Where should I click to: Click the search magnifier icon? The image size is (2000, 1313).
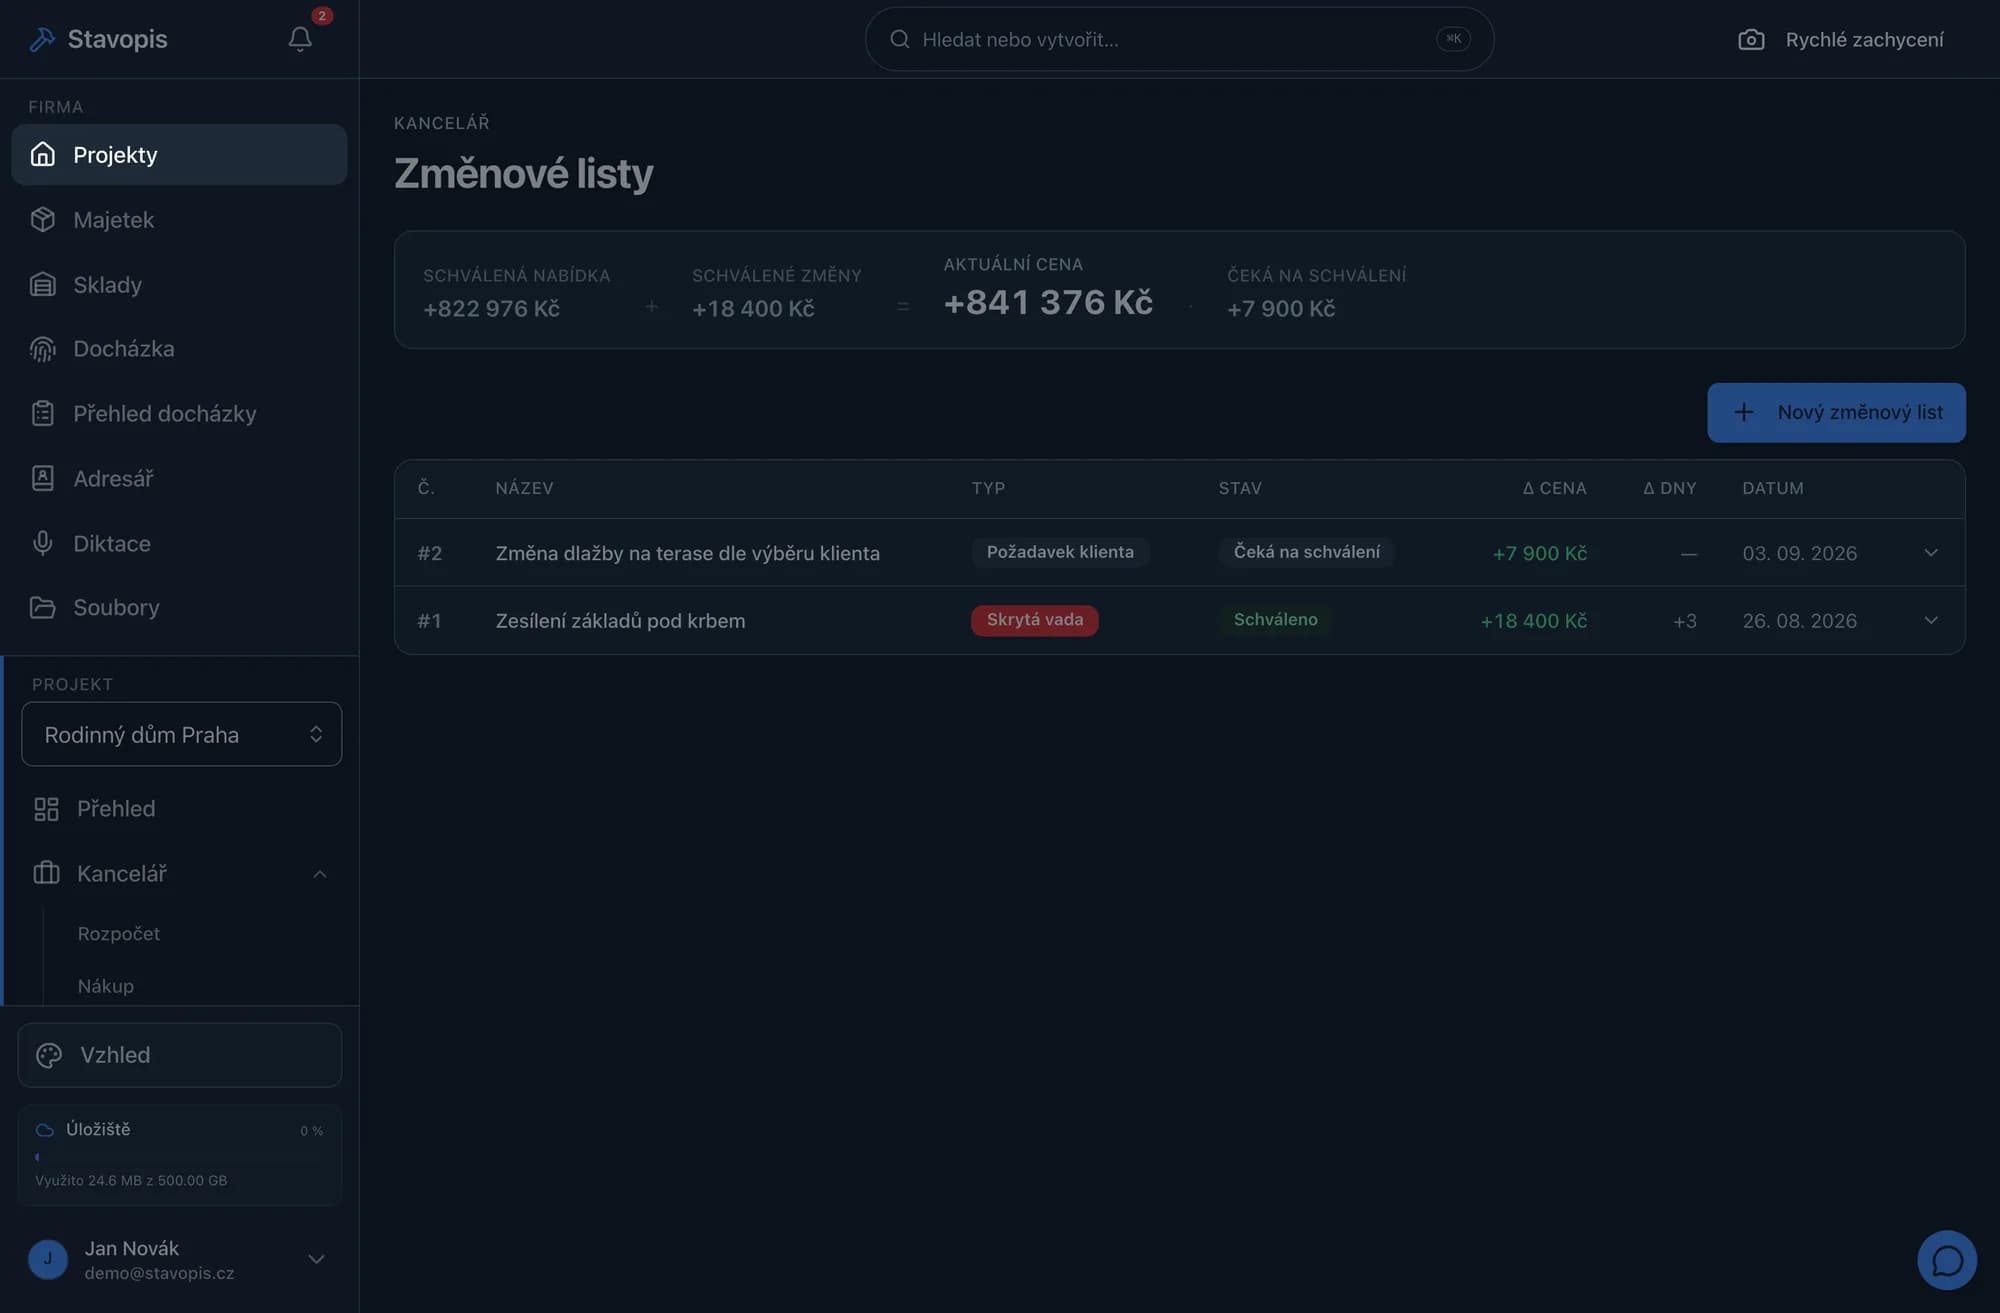pos(899,39)
